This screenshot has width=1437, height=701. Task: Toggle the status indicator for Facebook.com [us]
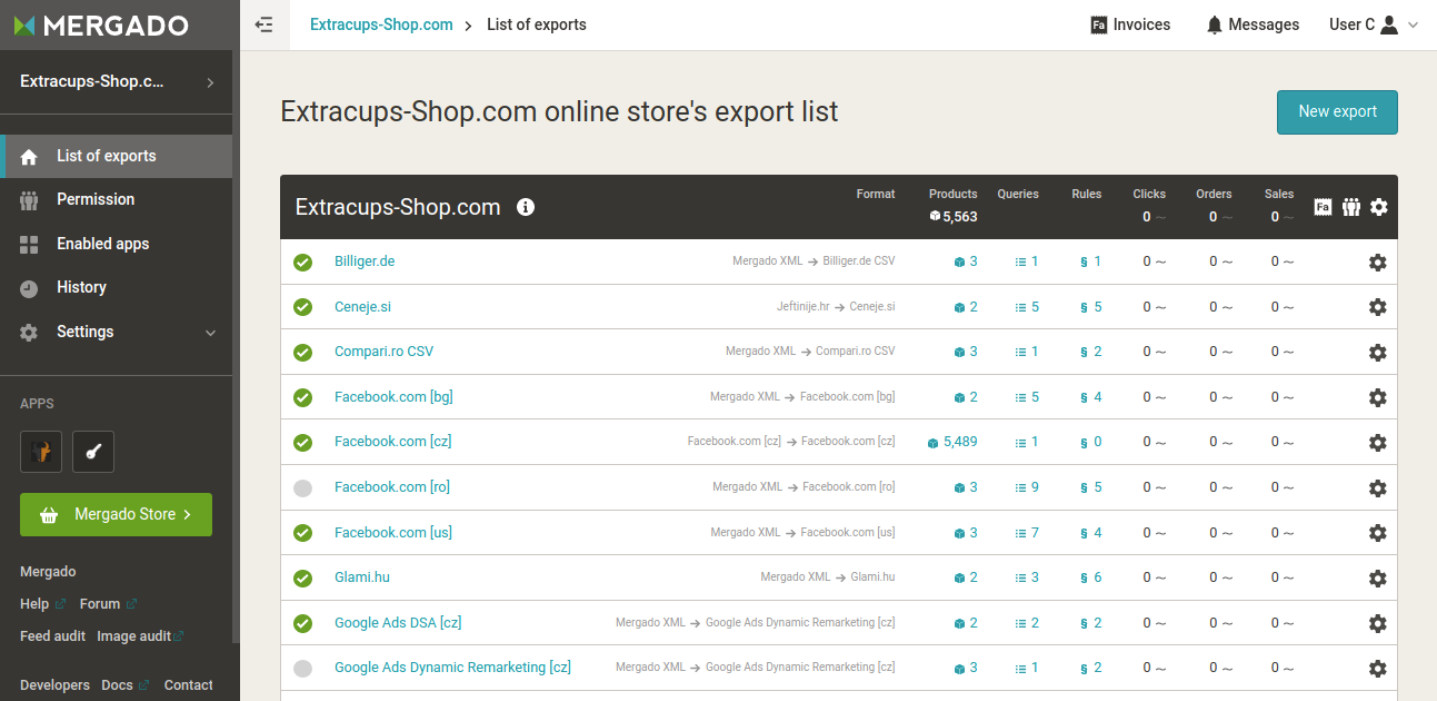(303, 533)
